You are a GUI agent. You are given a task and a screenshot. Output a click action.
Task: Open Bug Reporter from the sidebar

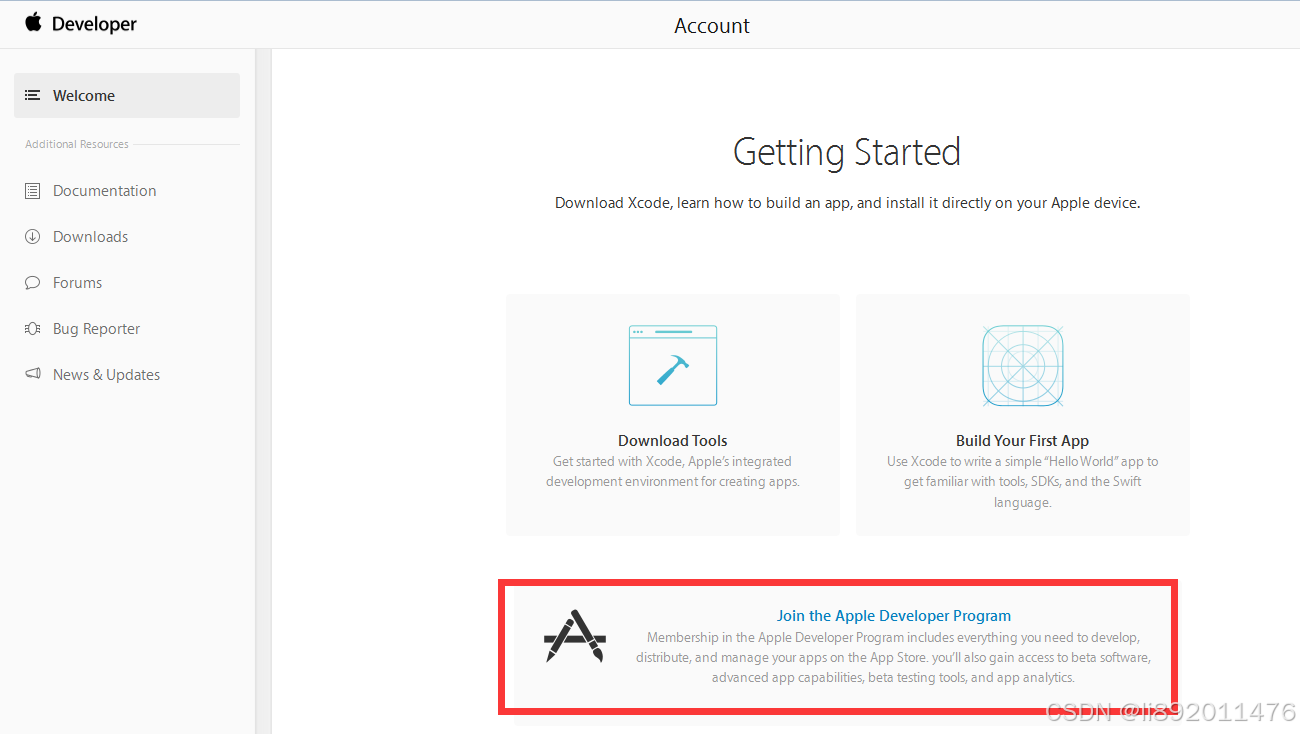click(x=96, y=329)
